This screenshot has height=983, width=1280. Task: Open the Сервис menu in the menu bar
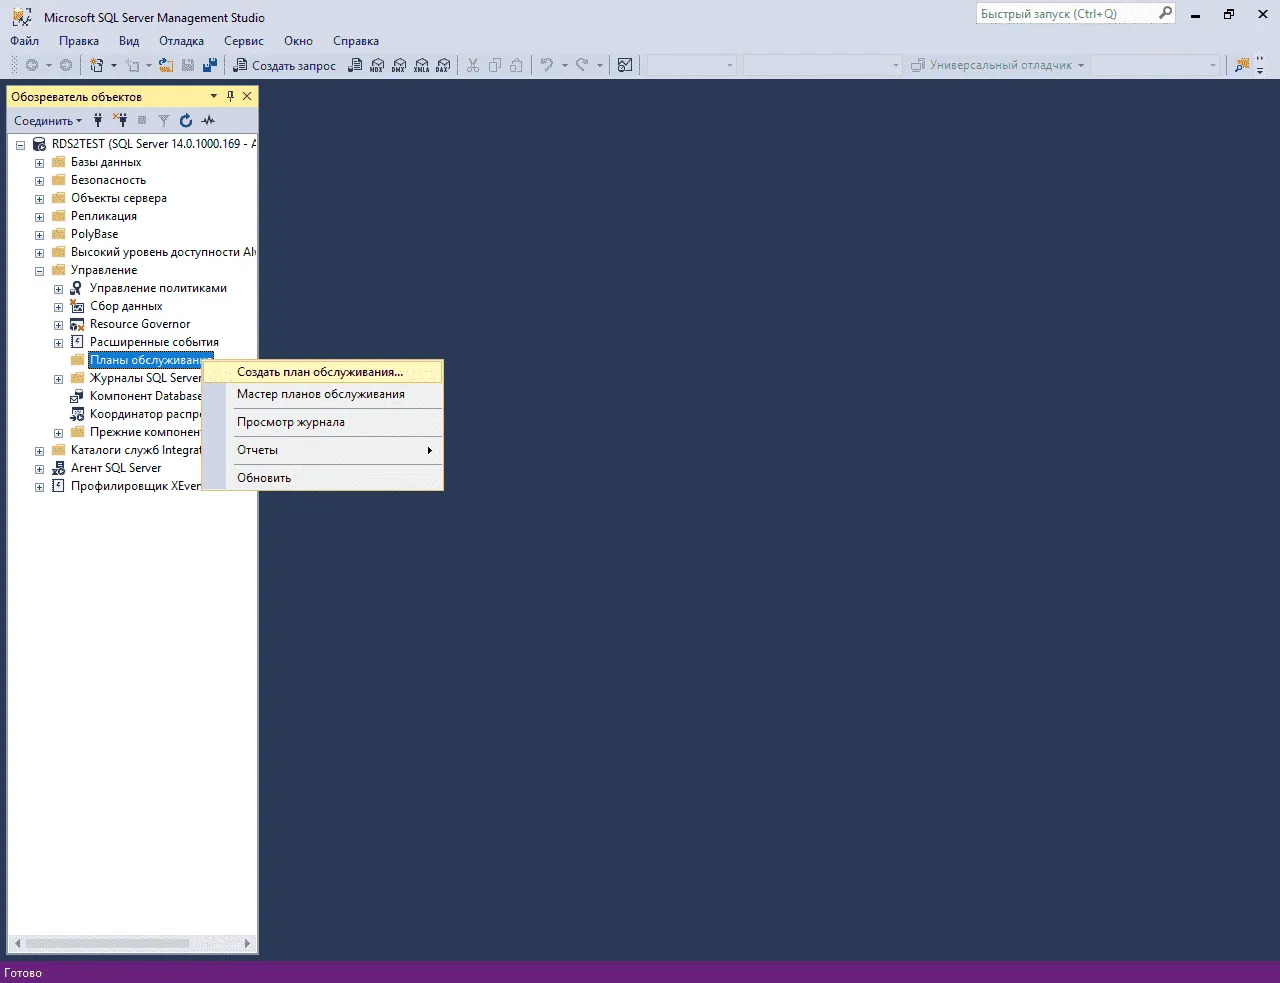point(243,41)
